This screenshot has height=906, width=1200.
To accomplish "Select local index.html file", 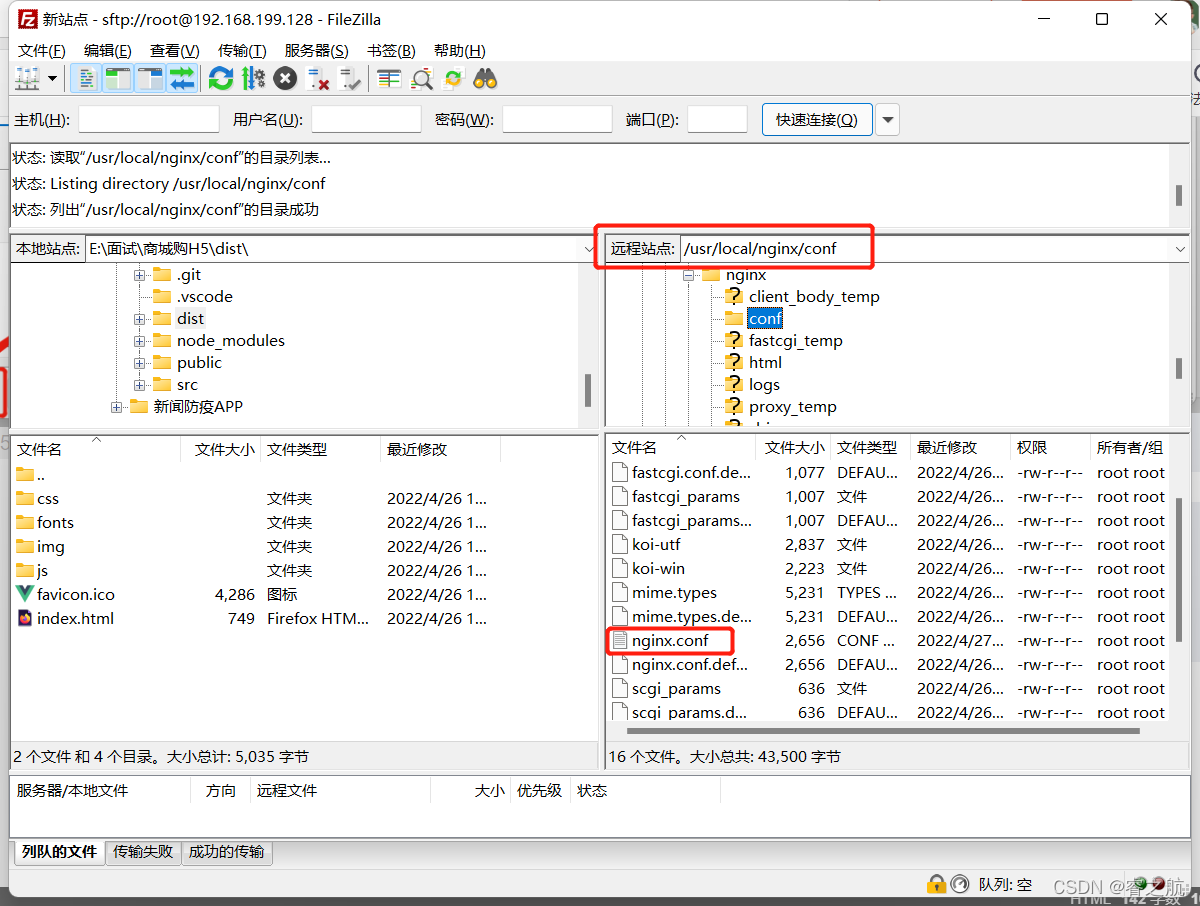I will pyautogui.click(x=75, y=619).
